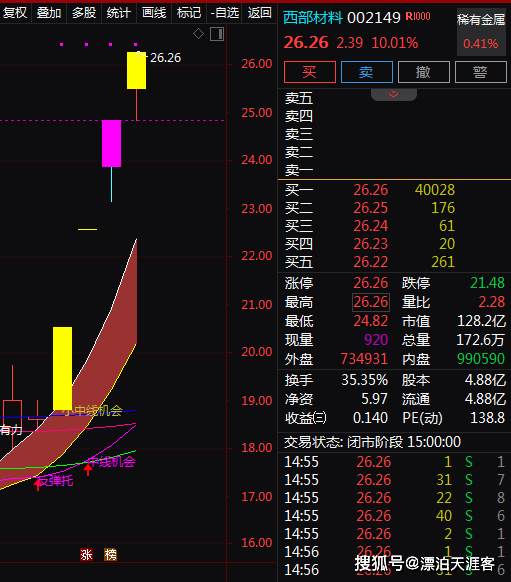The image size is (511, 582).
Task: Click the 警 alert button
Action: click(x=481, y=72)
